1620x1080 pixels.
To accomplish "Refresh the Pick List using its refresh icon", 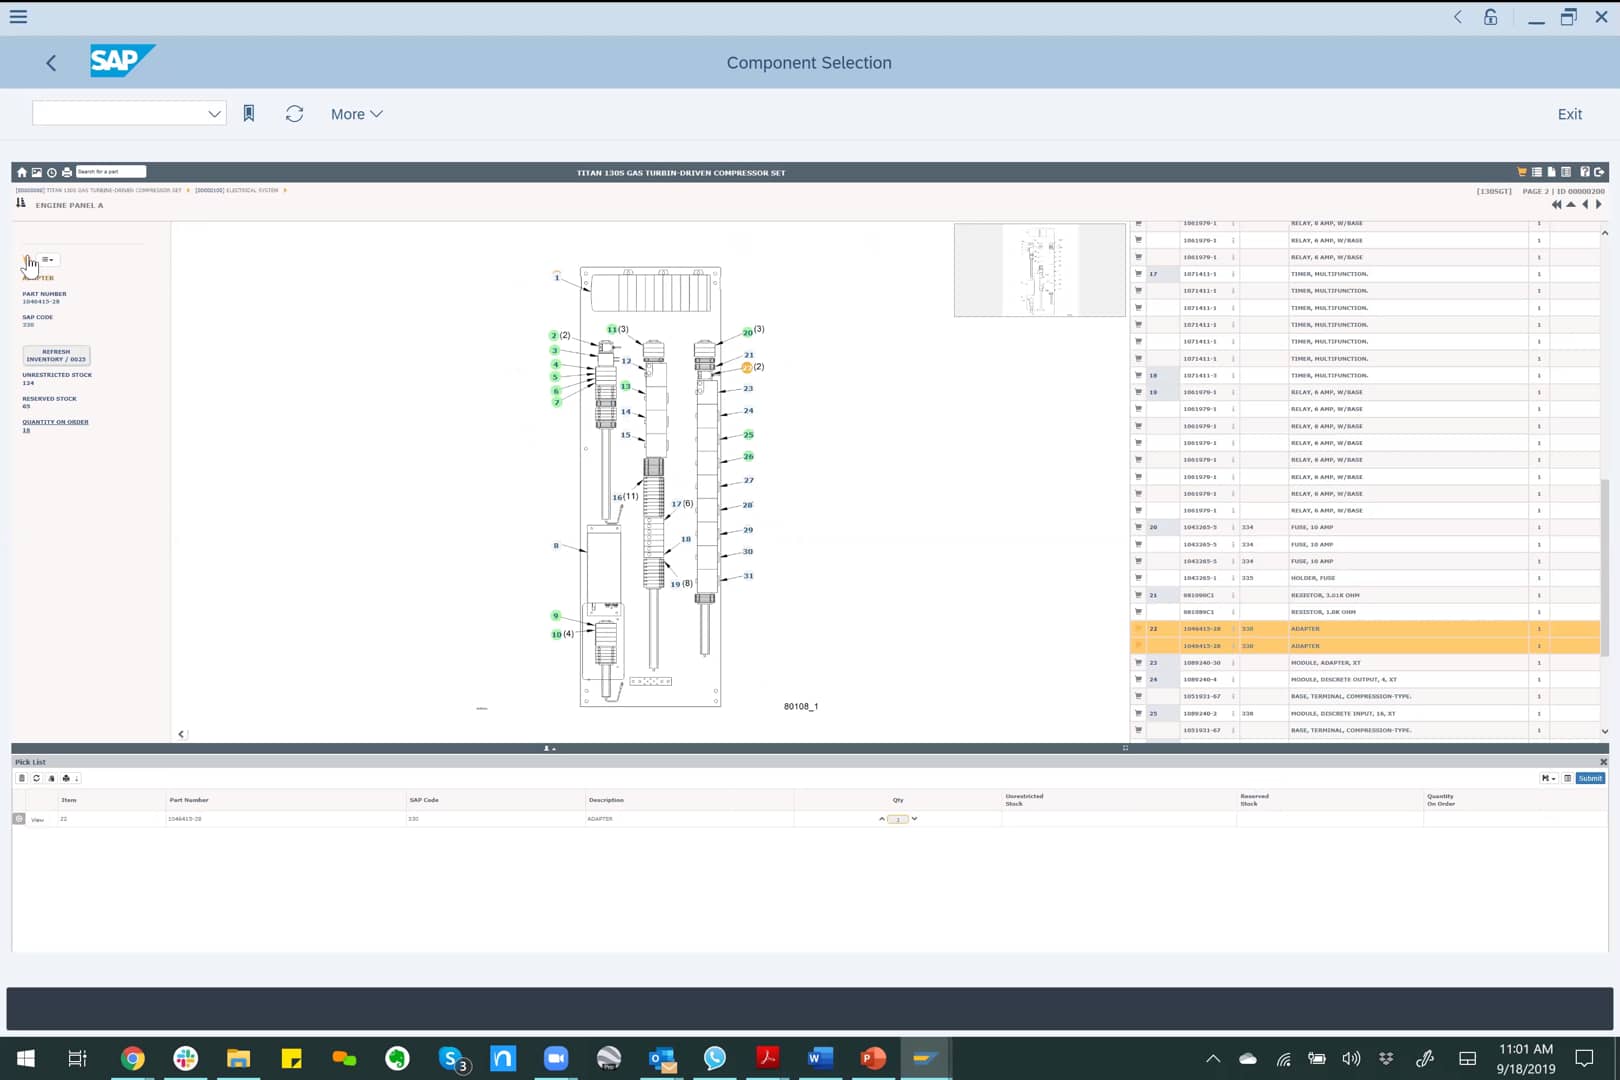I will tap(36, 778).
